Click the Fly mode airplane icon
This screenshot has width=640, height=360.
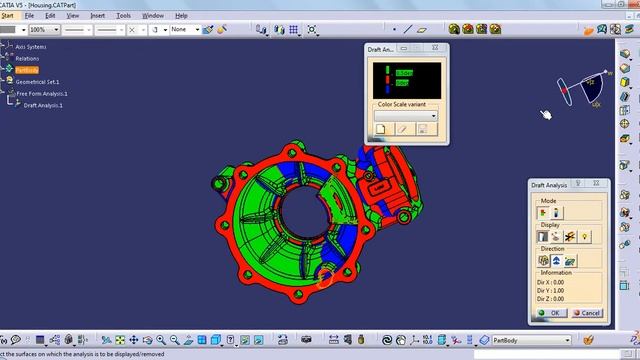106,340
